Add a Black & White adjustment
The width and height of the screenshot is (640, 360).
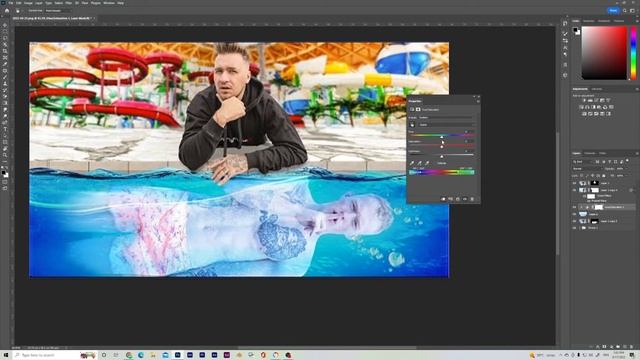[x=593, y=107]
